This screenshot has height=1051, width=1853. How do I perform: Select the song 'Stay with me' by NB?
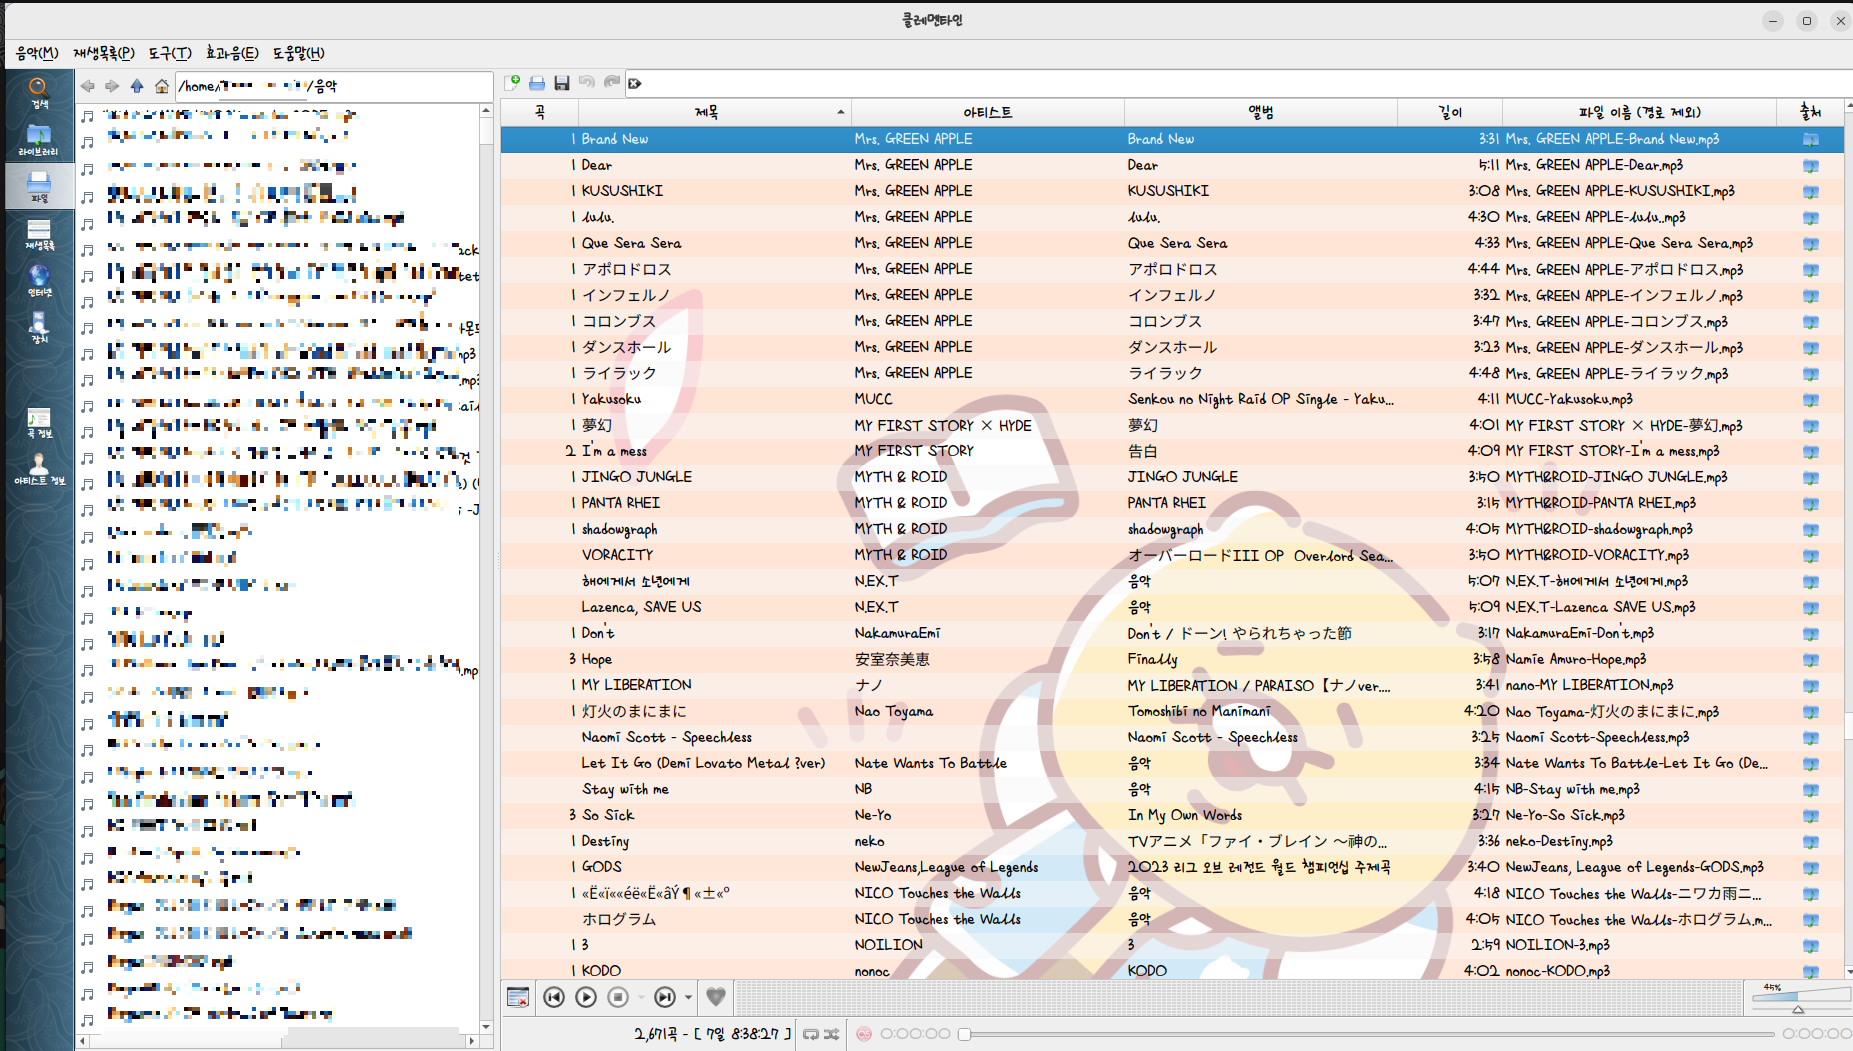(x=1172, y=789)
